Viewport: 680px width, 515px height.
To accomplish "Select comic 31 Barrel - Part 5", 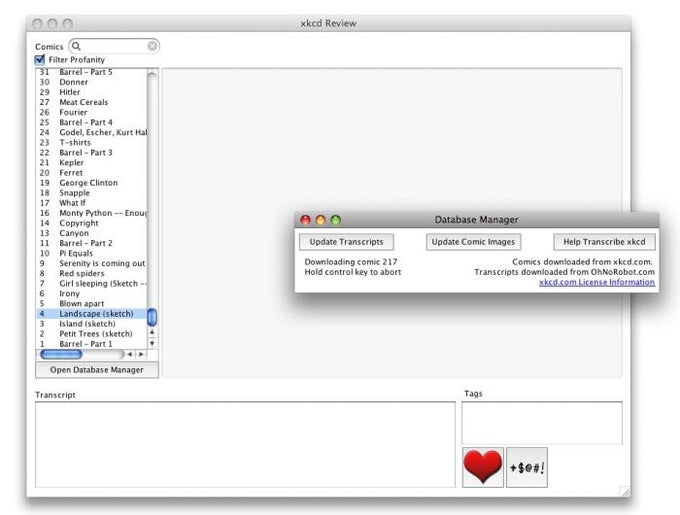I will coord(92,72).
